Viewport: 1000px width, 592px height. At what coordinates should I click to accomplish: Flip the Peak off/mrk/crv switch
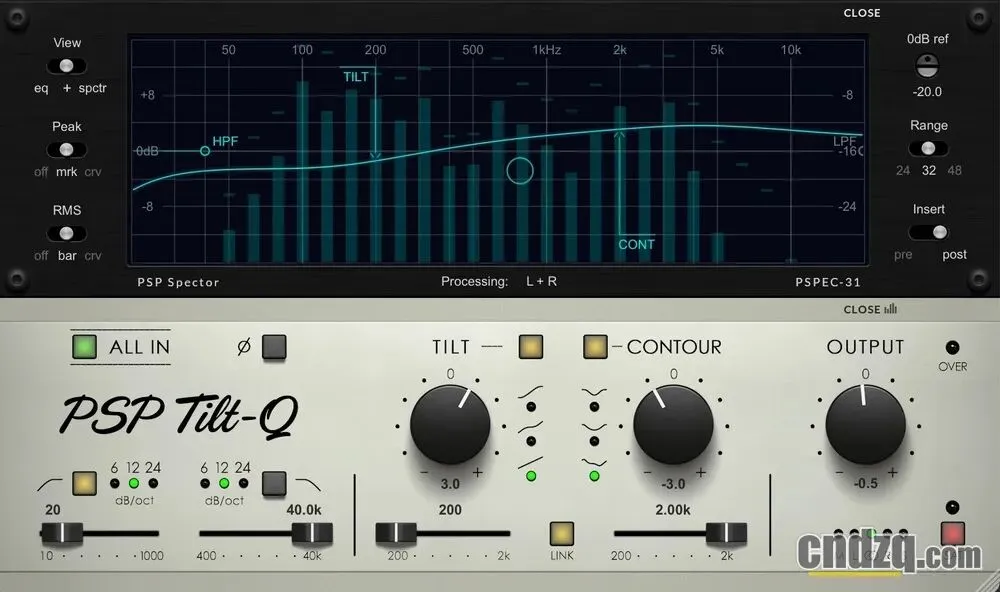pyautogui.click(x=66, y=149)
